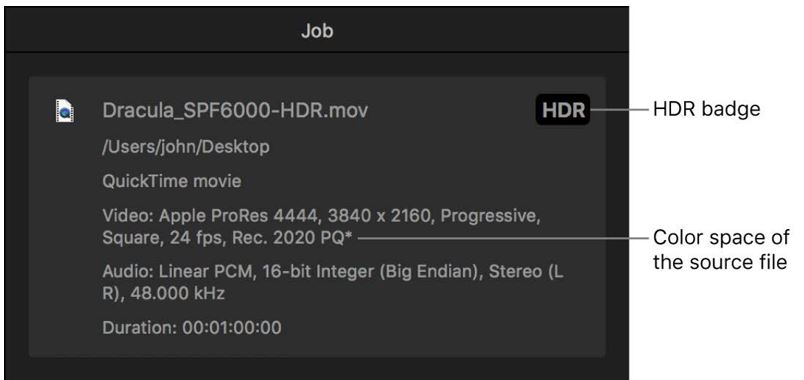Click the job summary panel background
Image resolution: width=804 pixels, height=380 pixels.
(x=317, y=217)
